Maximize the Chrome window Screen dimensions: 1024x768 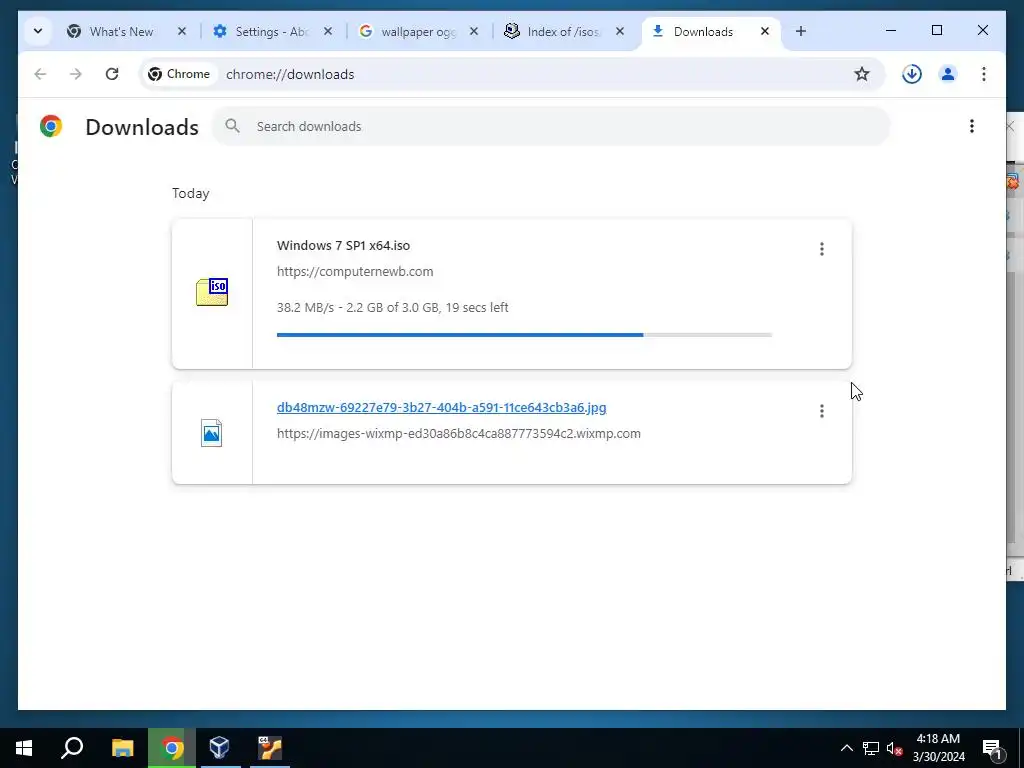936,30
